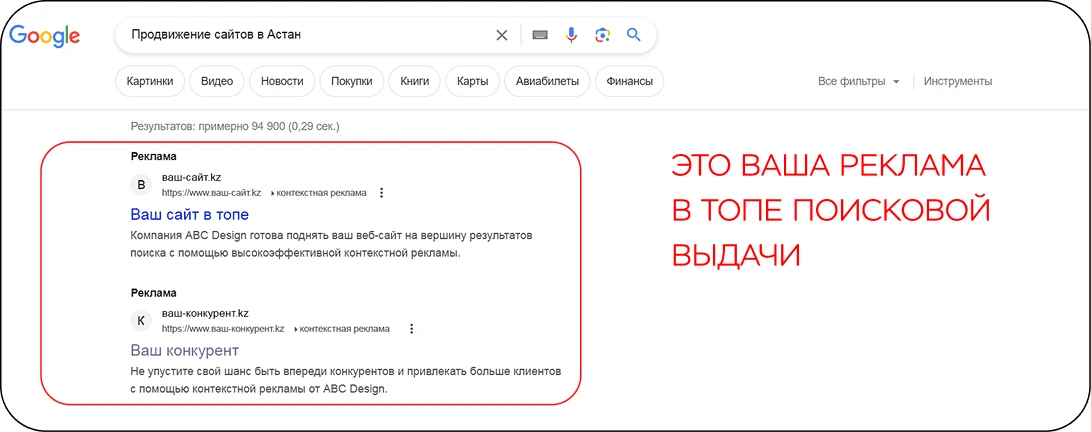The width and height of the screenshot is (1091, 432).
Task: Clear the search query with X icon
Action: 501,35
